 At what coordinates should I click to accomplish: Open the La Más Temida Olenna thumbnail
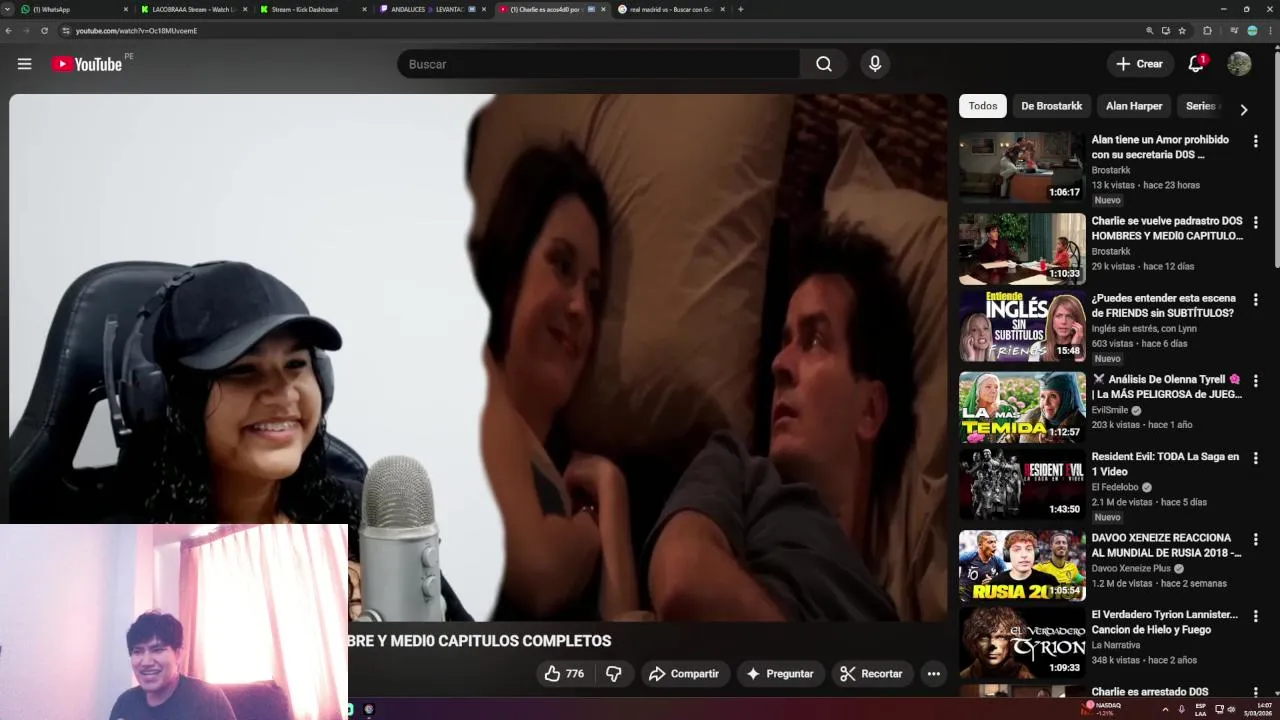click(x=1022, y=407)
